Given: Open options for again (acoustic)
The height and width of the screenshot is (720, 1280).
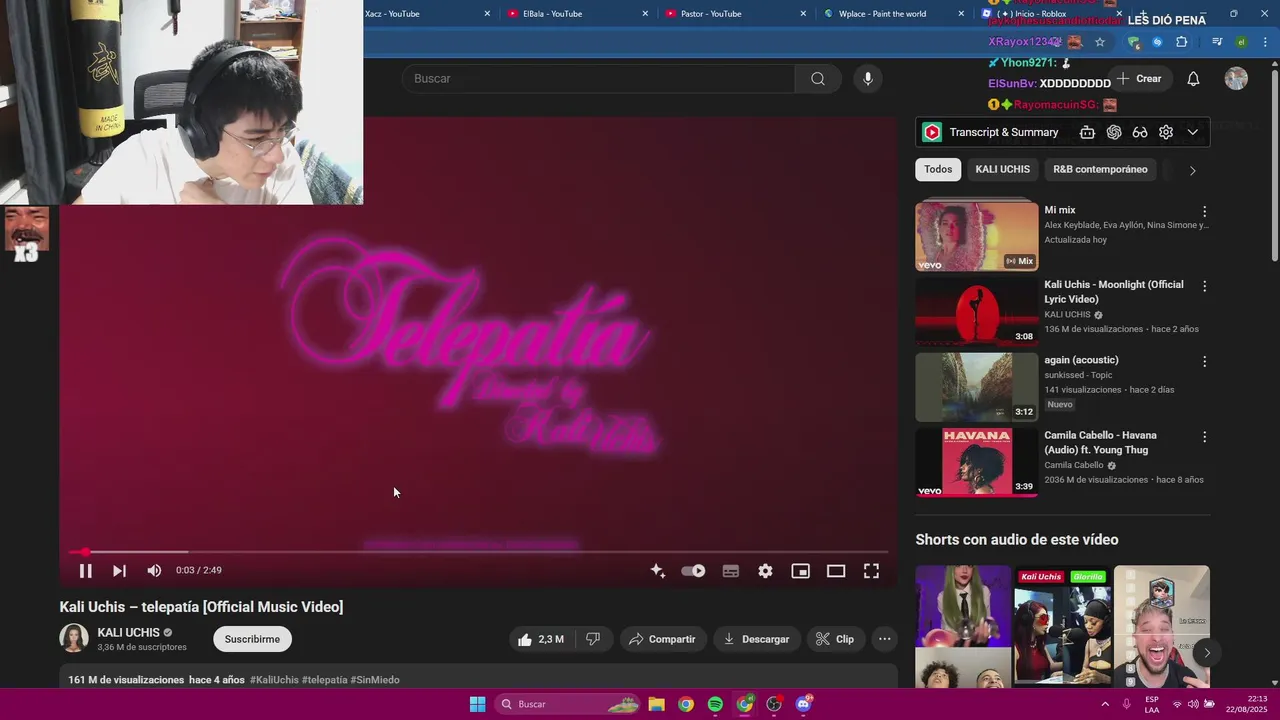Looking at the screenshot, I should click(1204, 361).
